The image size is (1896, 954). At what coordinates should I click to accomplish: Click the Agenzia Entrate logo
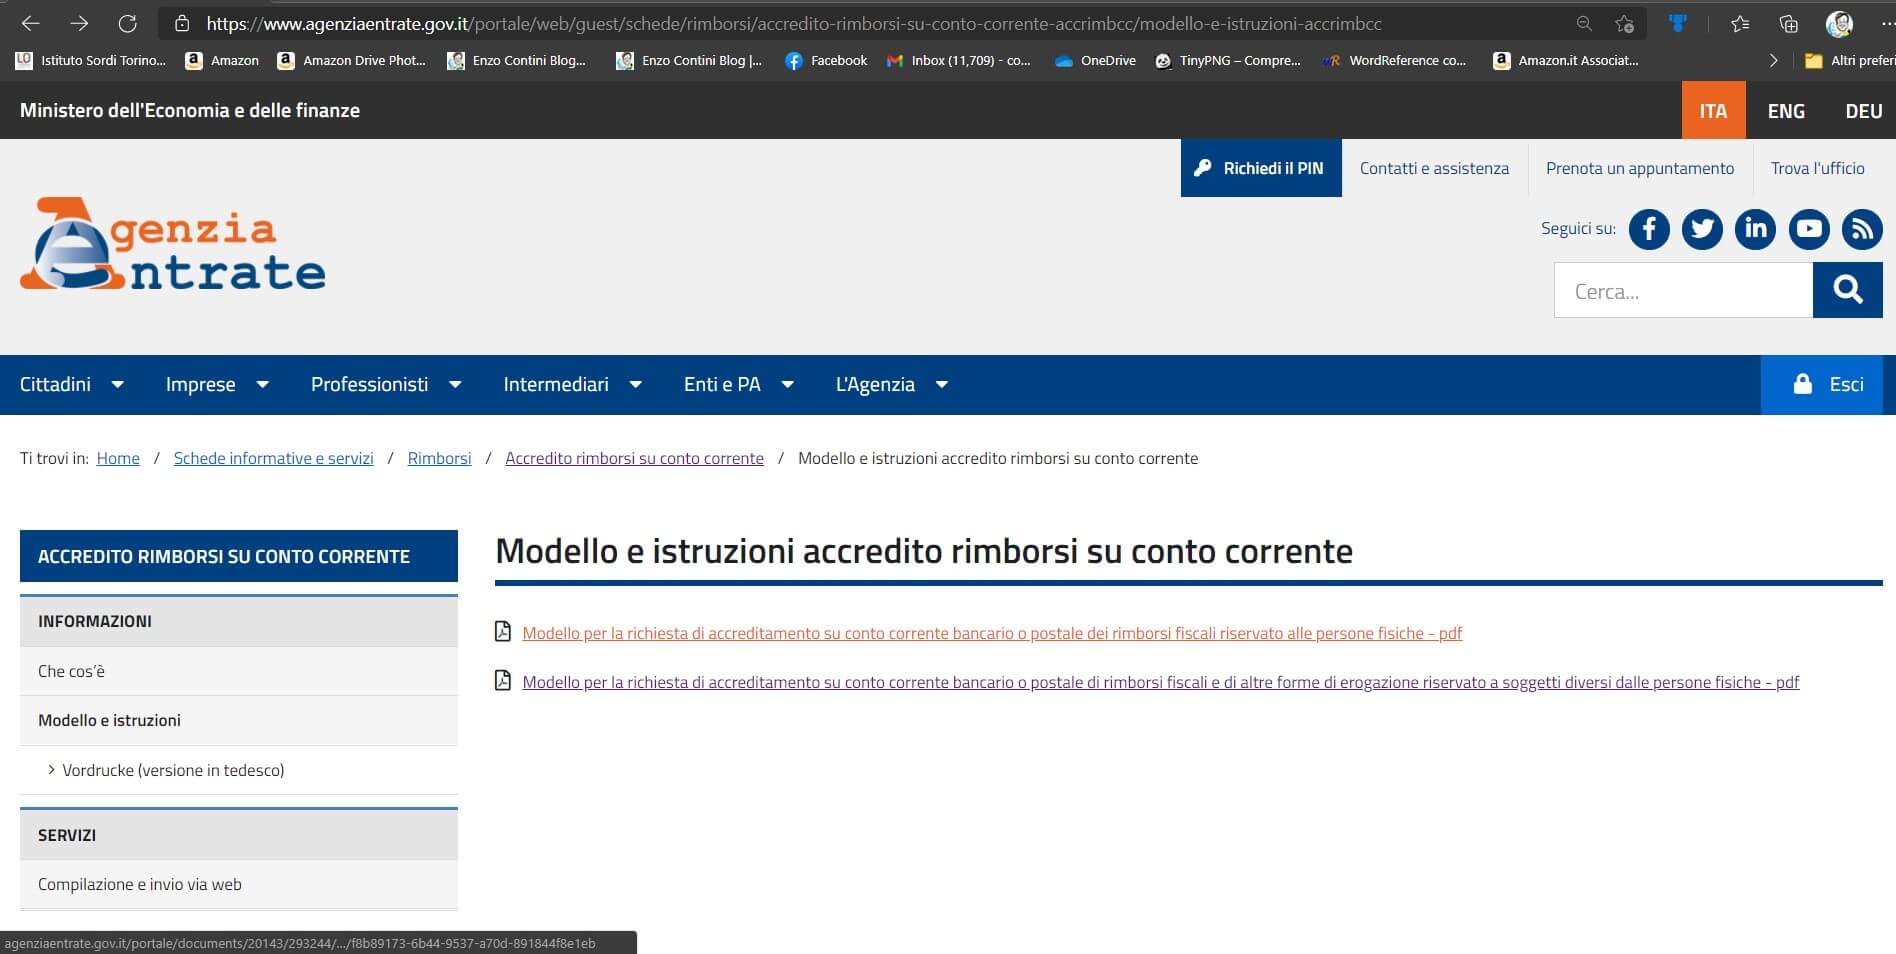click(173, 245)
